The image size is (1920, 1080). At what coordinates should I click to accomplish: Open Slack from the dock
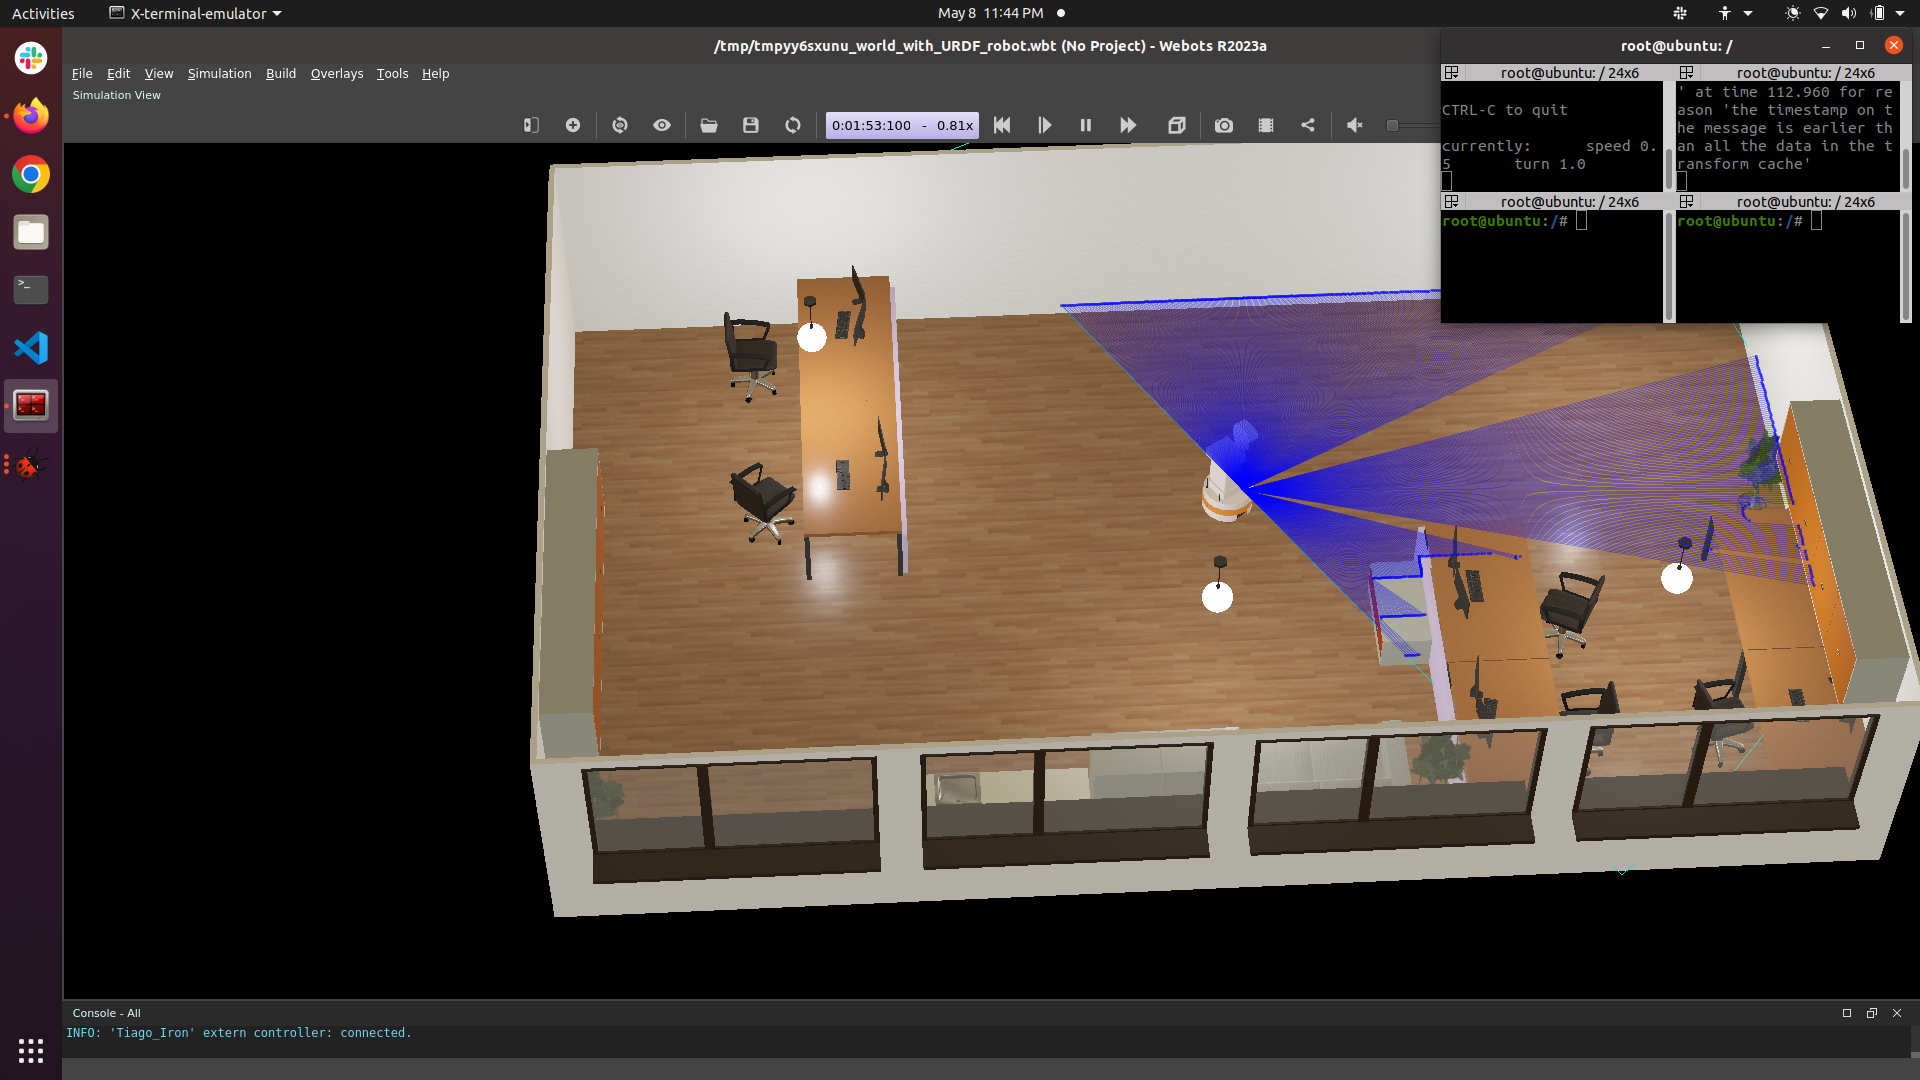31,58
